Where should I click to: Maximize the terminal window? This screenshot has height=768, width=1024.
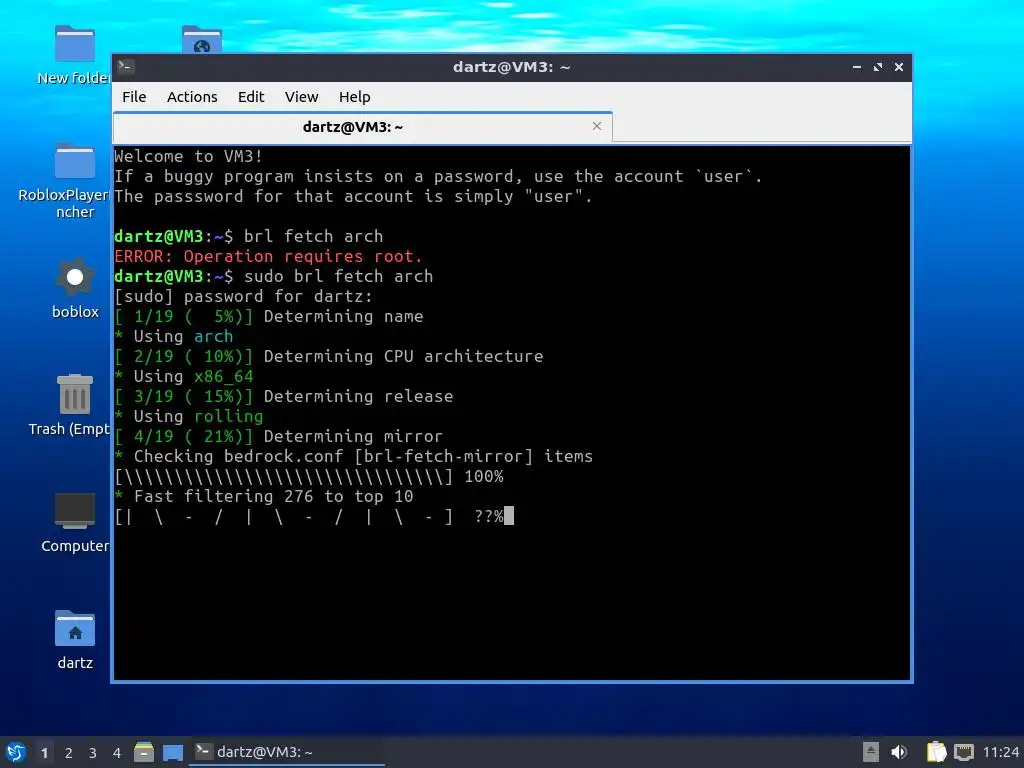[x=878, y=67]
